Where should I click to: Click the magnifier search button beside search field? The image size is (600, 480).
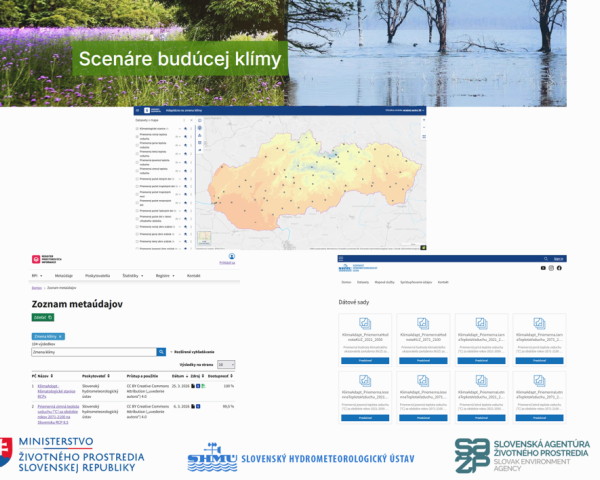(161, 352)
